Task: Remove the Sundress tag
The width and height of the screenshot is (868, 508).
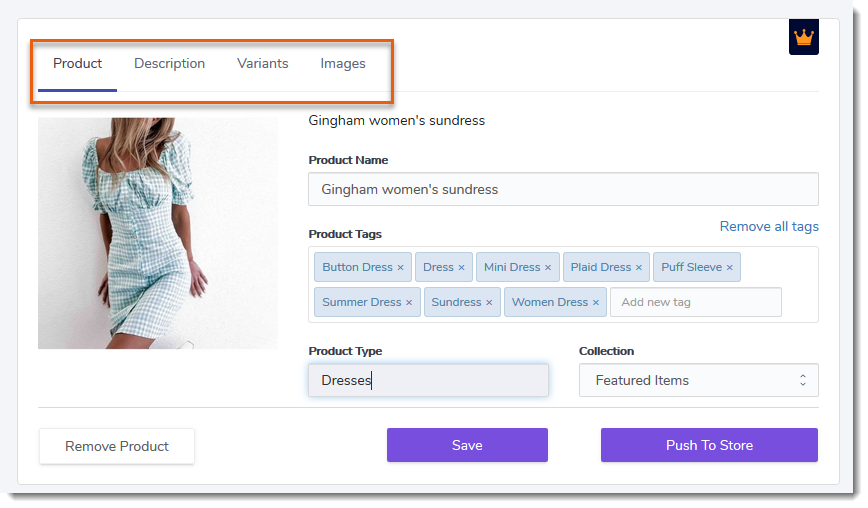Action: [x=489, y=303]
